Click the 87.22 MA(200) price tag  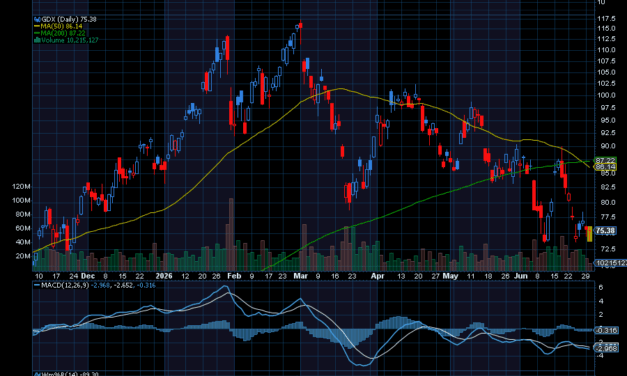tap(605, 160)
